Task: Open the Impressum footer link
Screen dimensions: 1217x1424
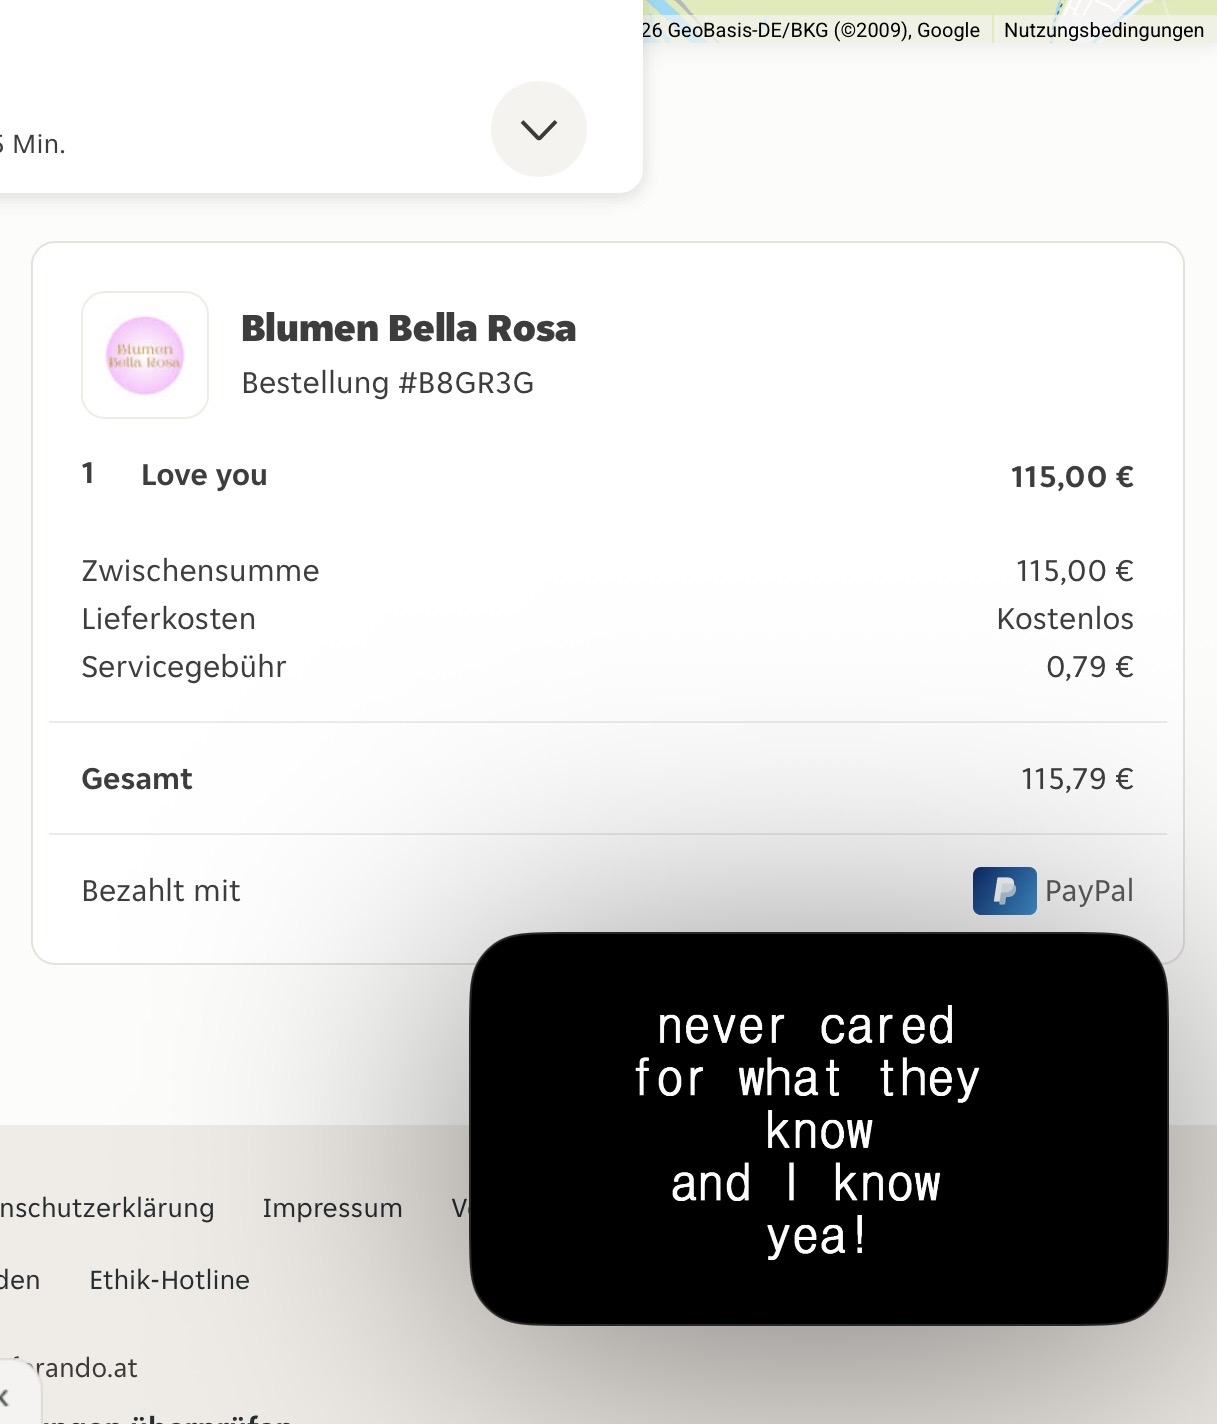Action: pos(332,1208)
